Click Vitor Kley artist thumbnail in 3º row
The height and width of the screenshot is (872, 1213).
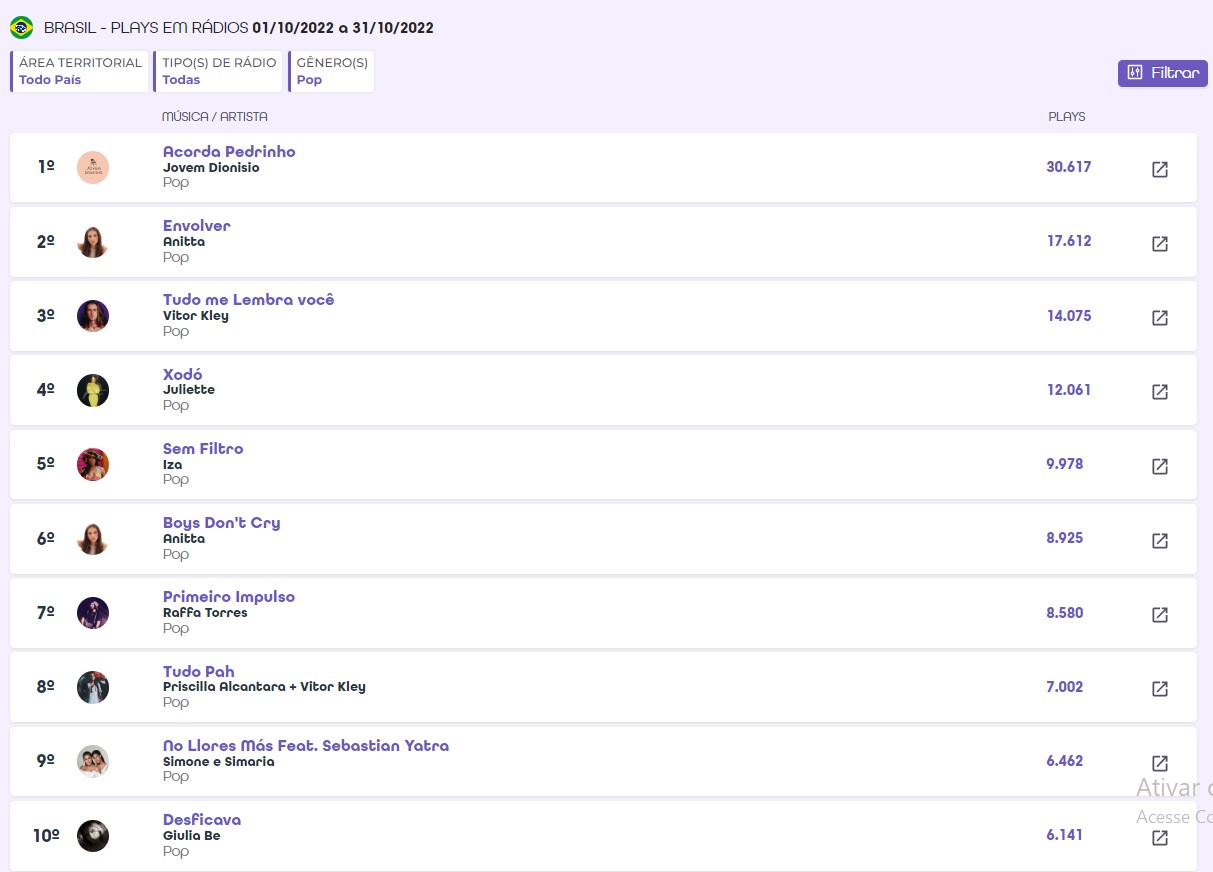[x=93, y=316]
